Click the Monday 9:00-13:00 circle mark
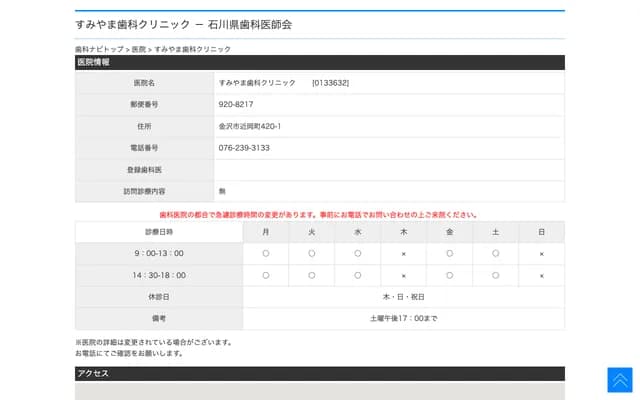The height and width of the screenshot is (400, 640). click(x=265, y=253)
